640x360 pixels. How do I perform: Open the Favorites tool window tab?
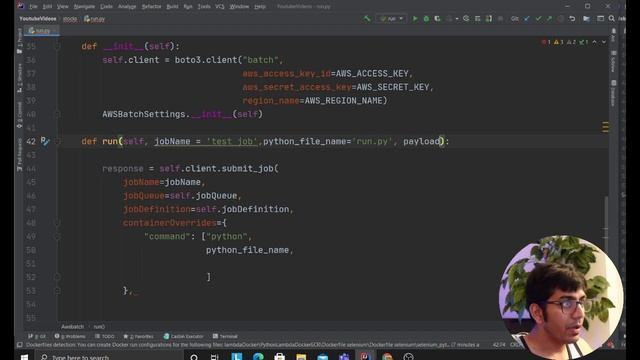click(x=138, y=336)
